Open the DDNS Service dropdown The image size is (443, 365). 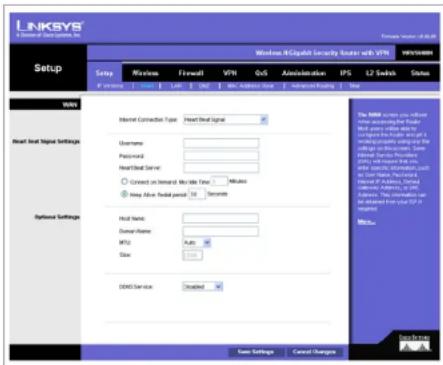coord(203,286)
